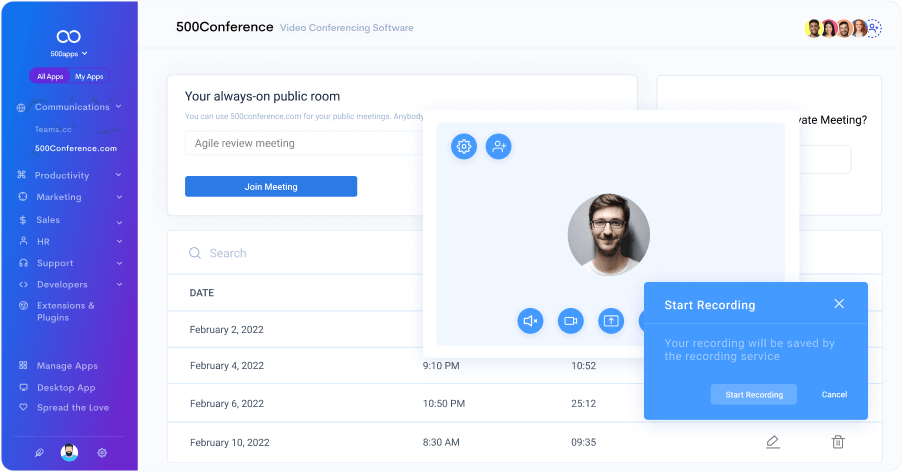Collapse the Communications section

[119, 106]
